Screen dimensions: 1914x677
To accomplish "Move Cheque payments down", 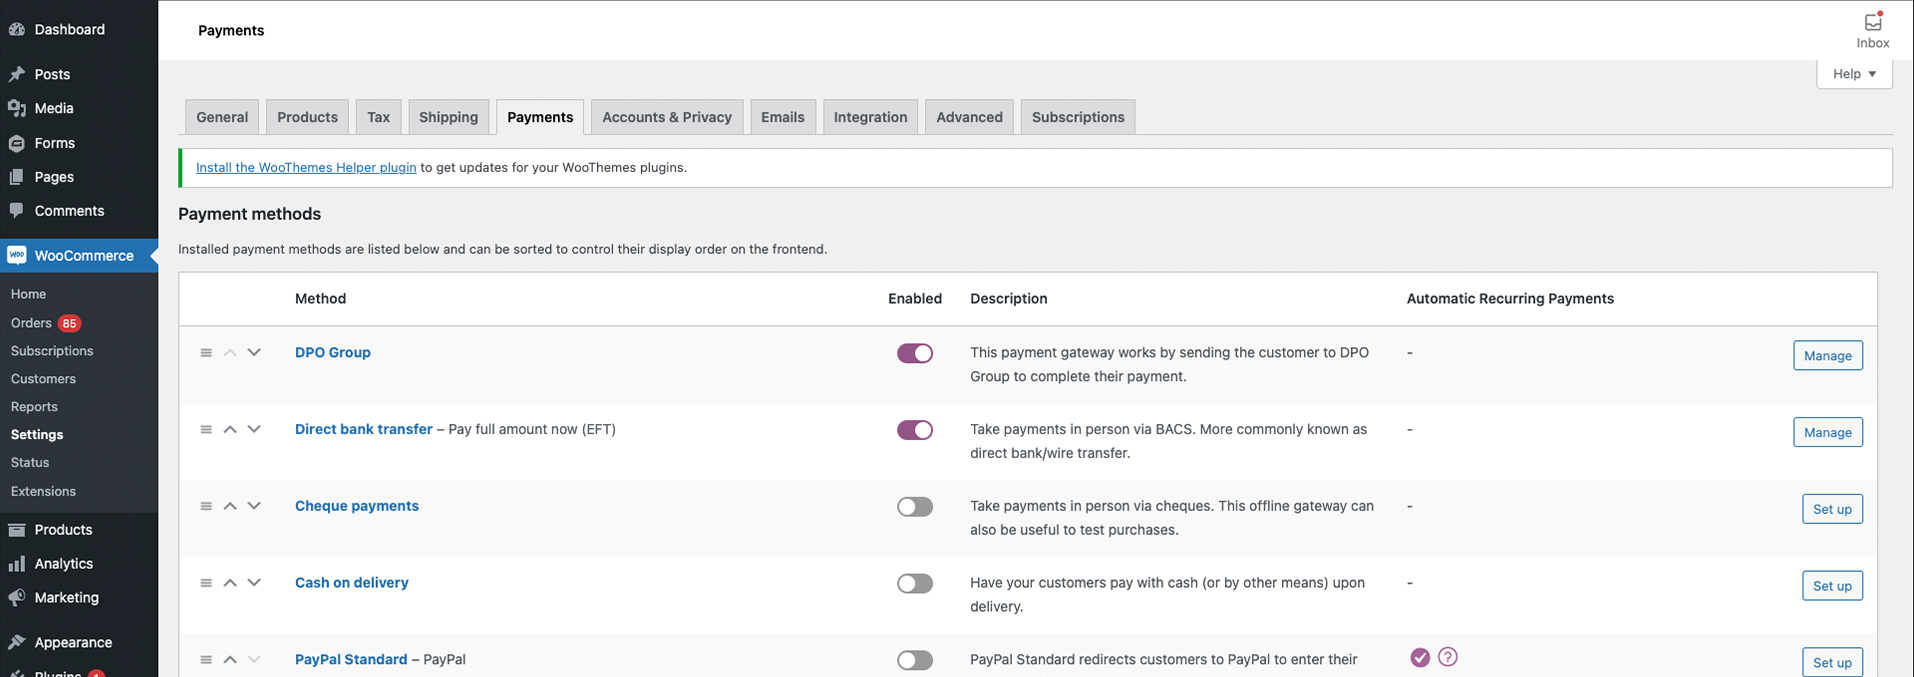I will pyautogui.click(x=254, y=507).
